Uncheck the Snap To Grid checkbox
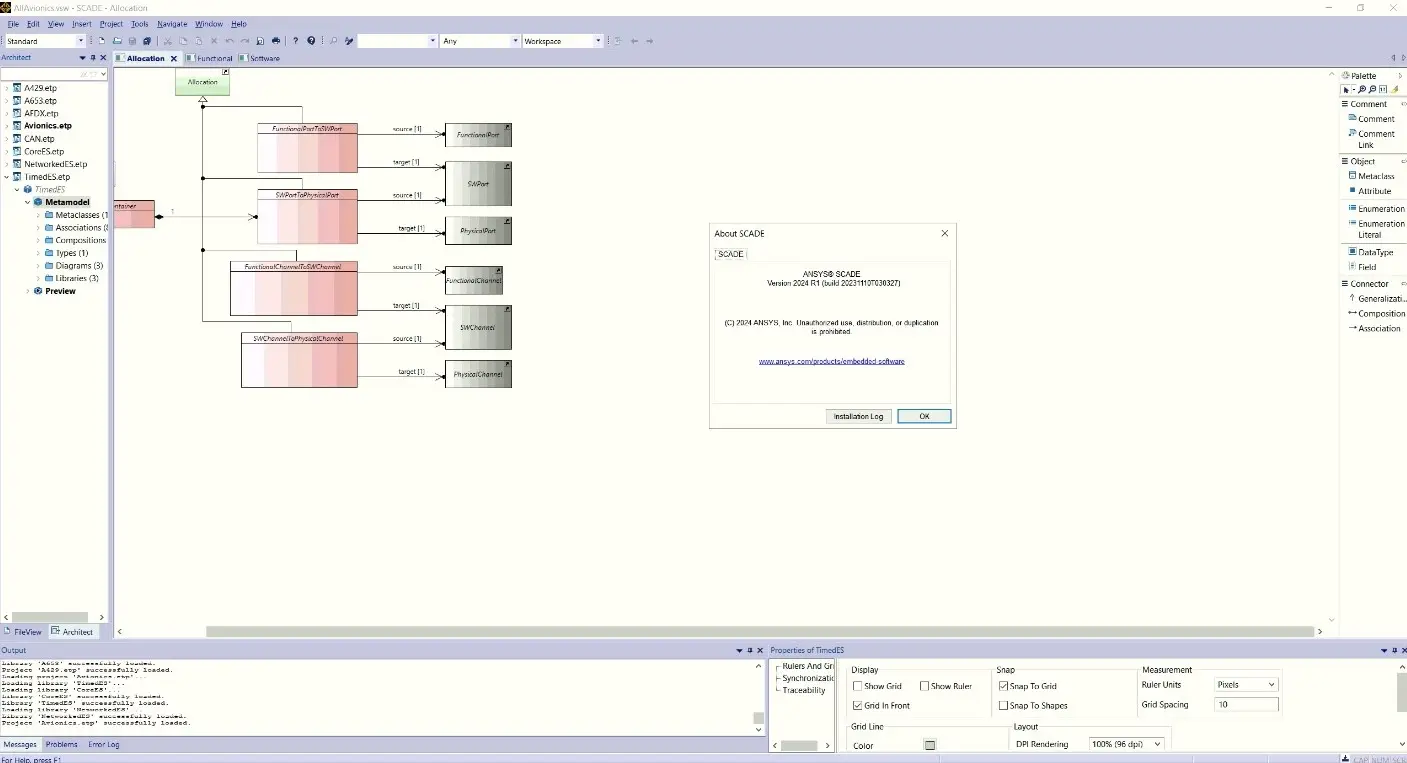Image resolution: width=1407 pixels, height=763 pixels. (x=1003, y=686)
